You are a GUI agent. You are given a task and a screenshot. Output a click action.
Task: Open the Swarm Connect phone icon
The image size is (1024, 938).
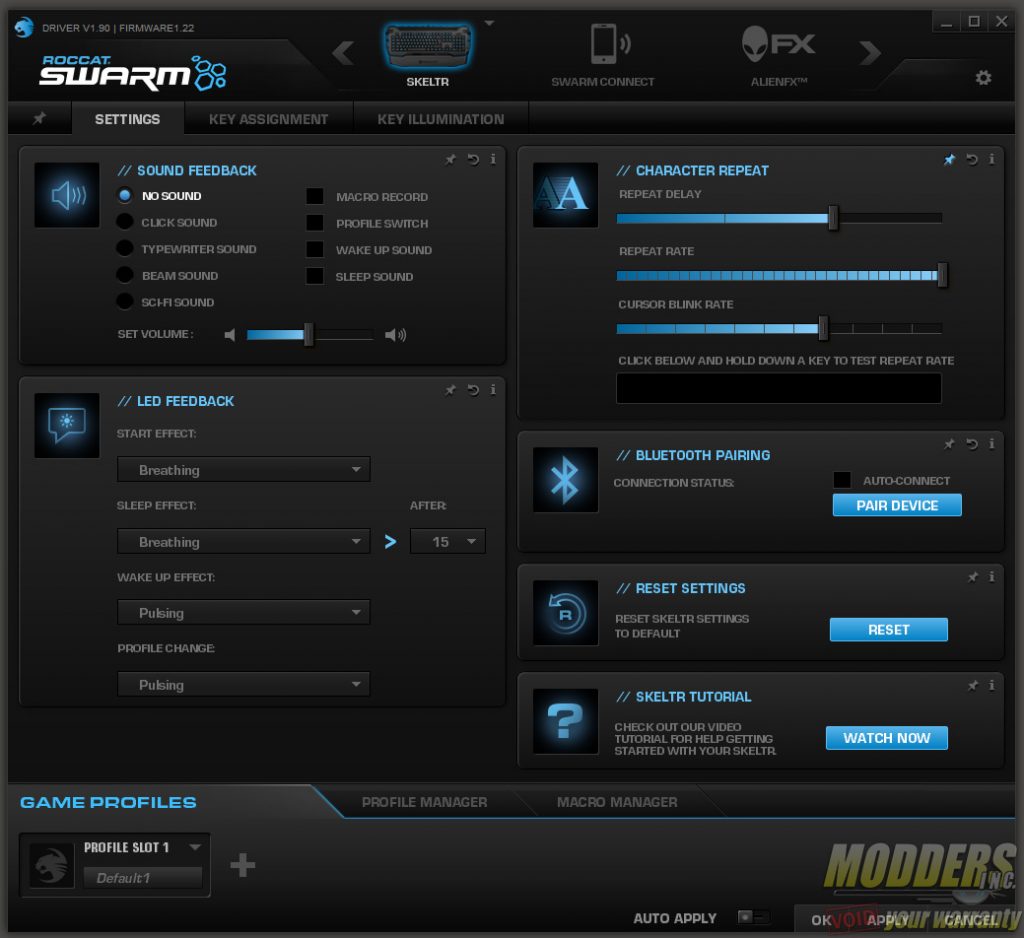pyautogui.click(x=610, y=43)
